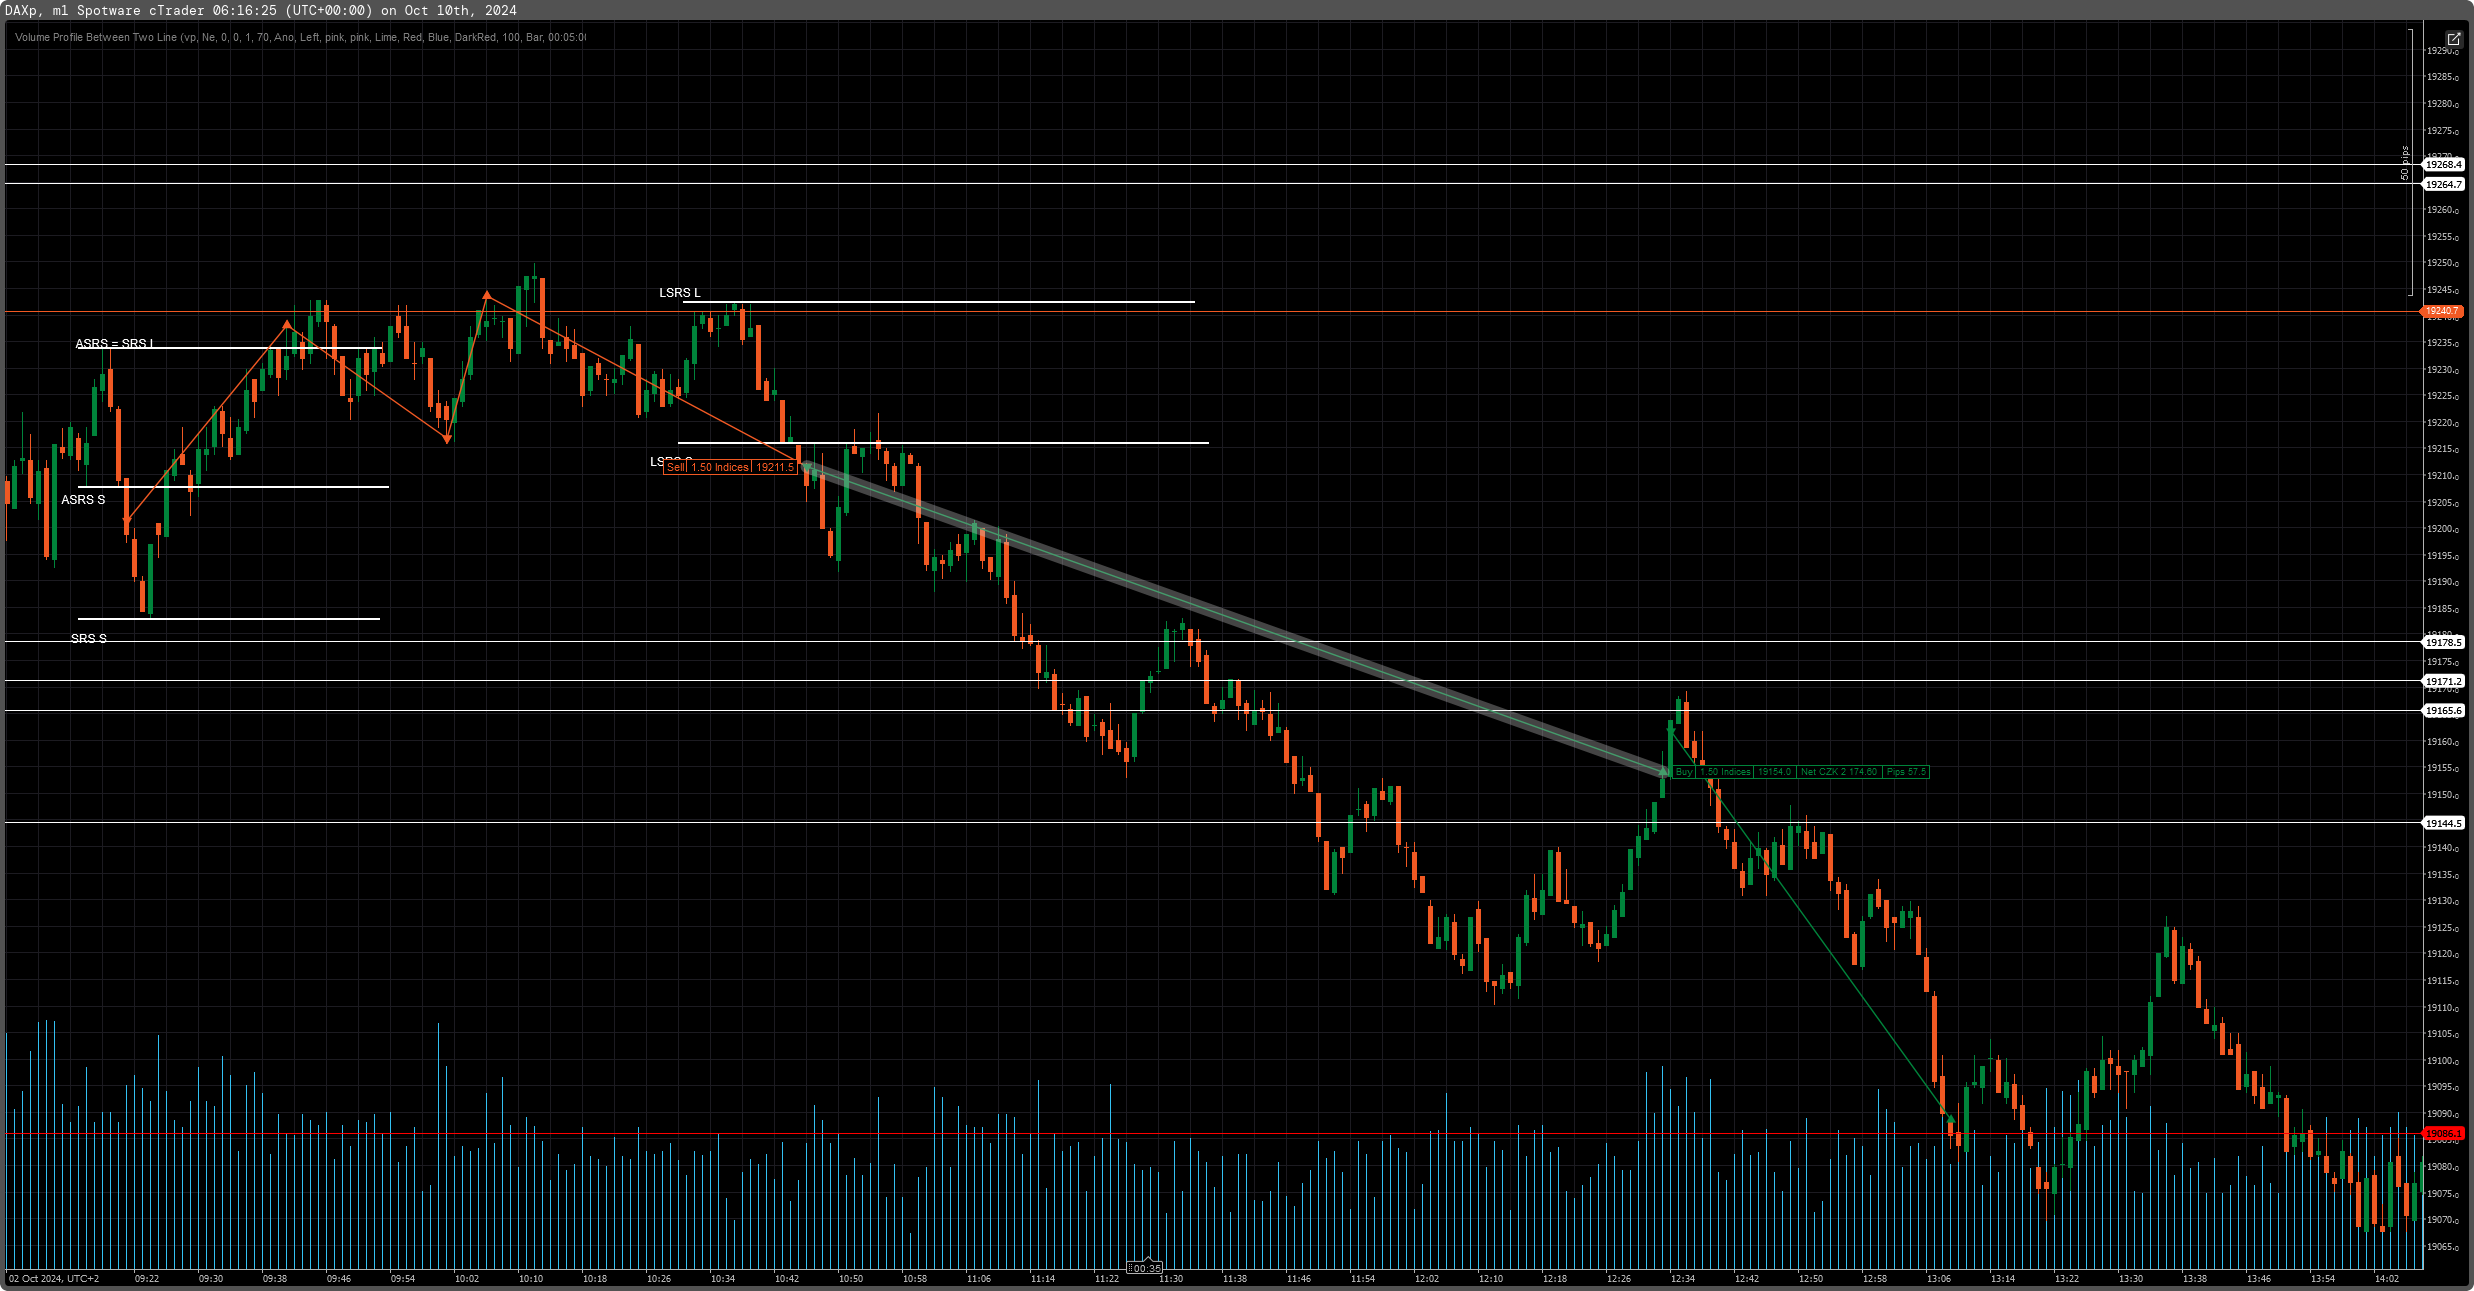Image resolution: width=2474 pixels, height=1291 pixels.
Task: Click the detach chart pop-out icon
Action: point(2453,39)
